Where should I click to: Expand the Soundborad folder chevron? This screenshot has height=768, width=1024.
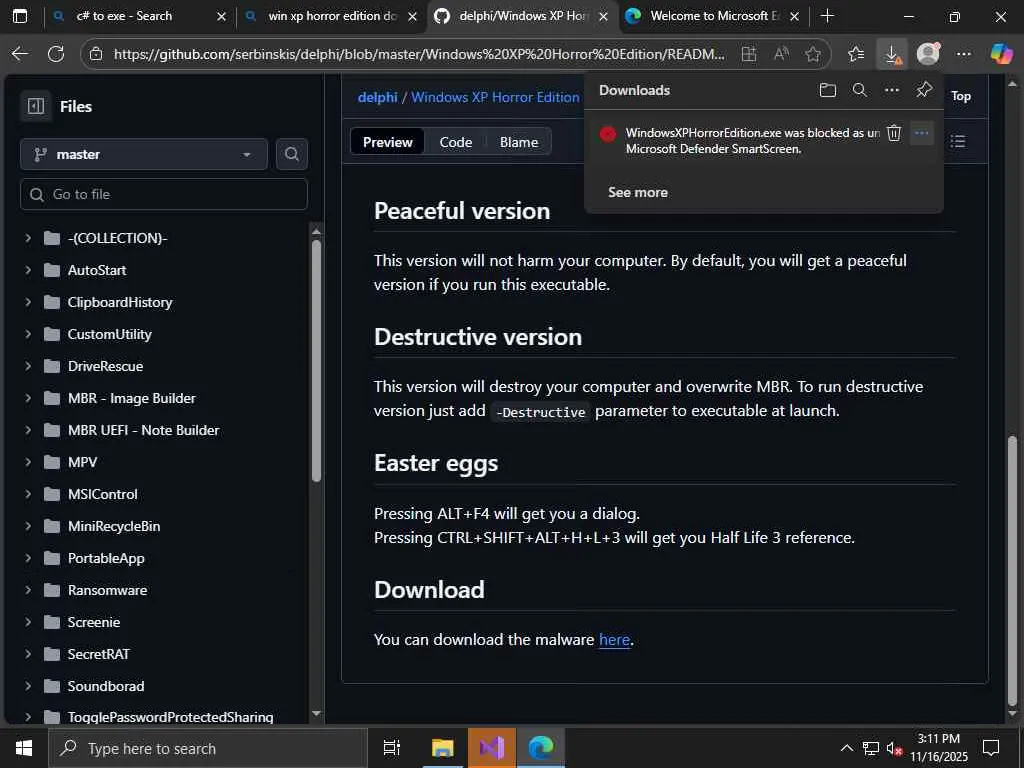coord(28,686)
